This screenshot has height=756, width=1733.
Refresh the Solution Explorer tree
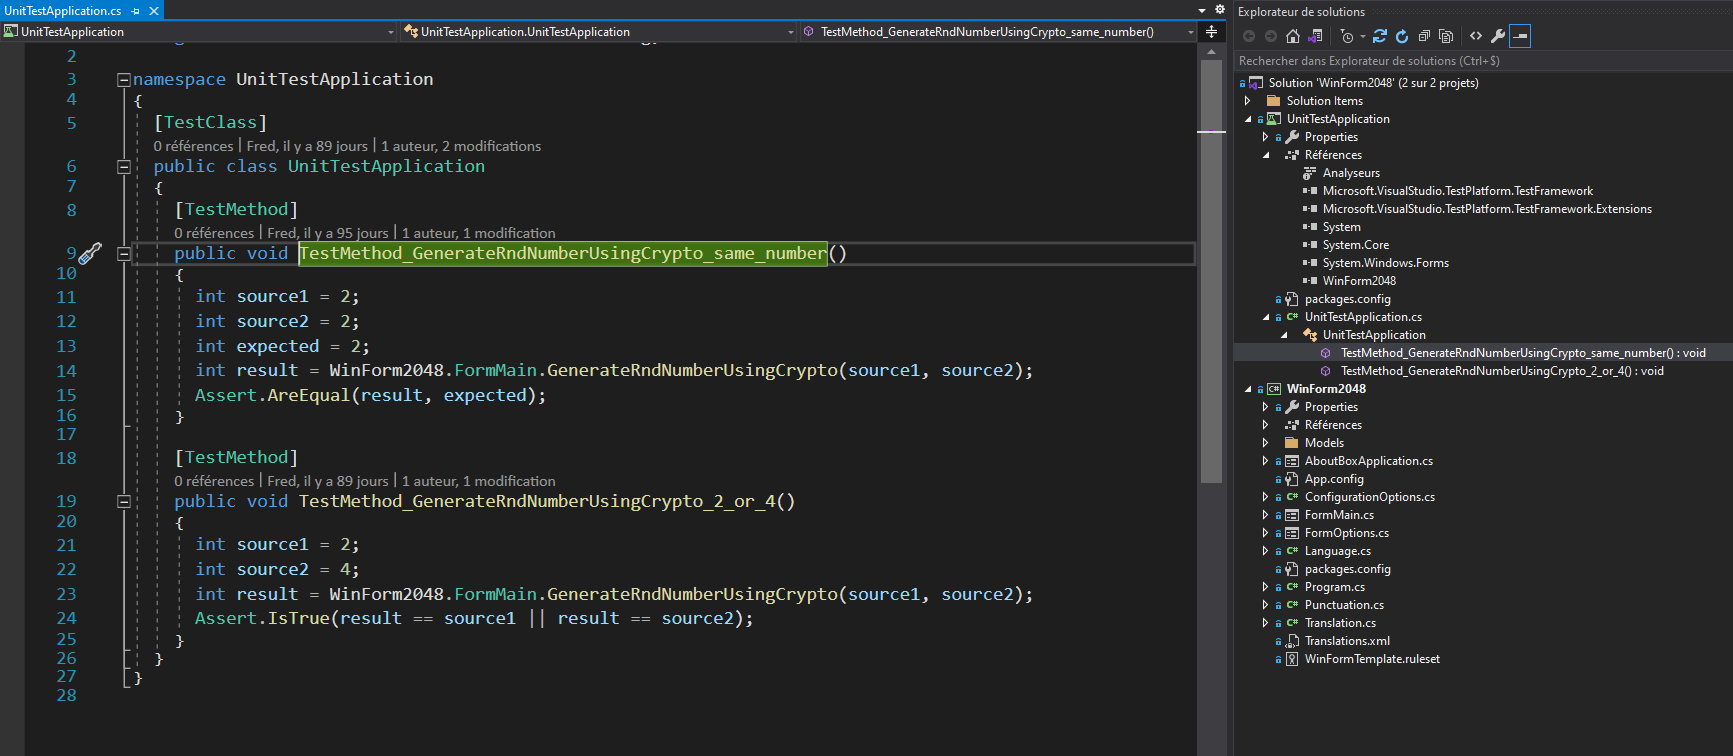pyautogui.click(x=1402, y=36)
